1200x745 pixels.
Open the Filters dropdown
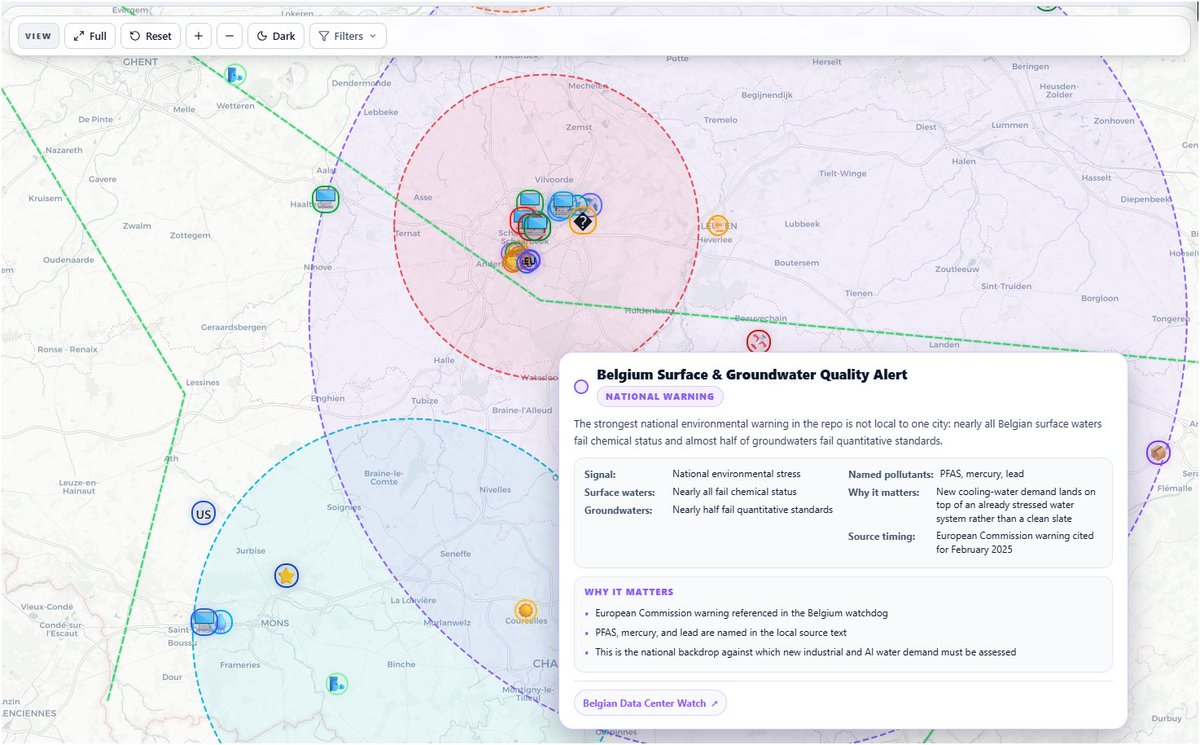click(x=347, y=36)
